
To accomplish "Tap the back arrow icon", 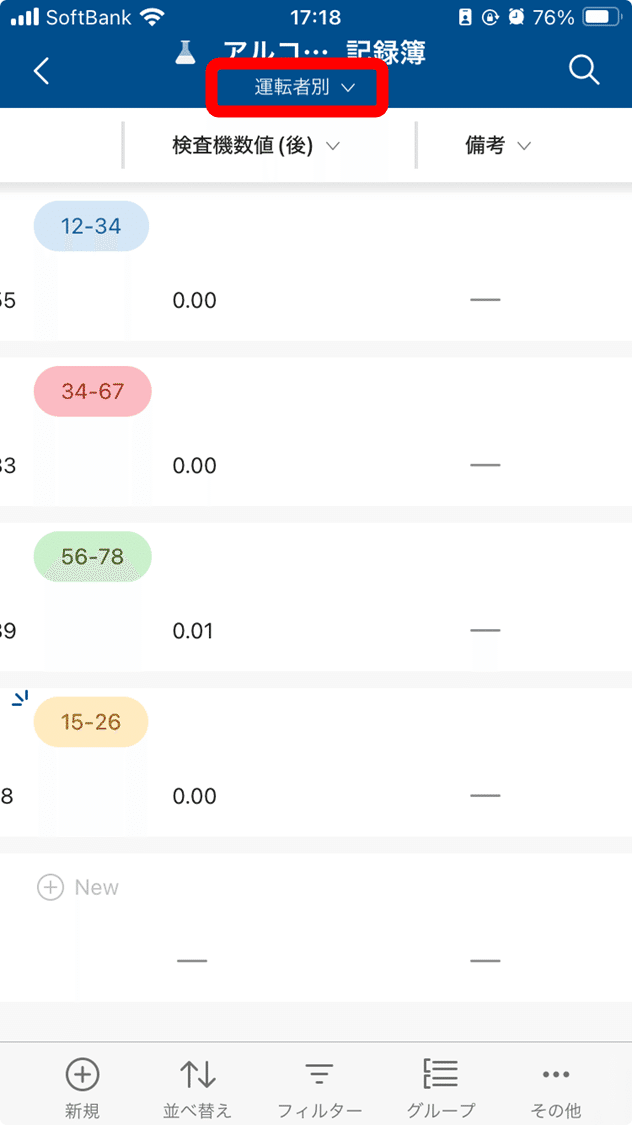I will 41,71.
